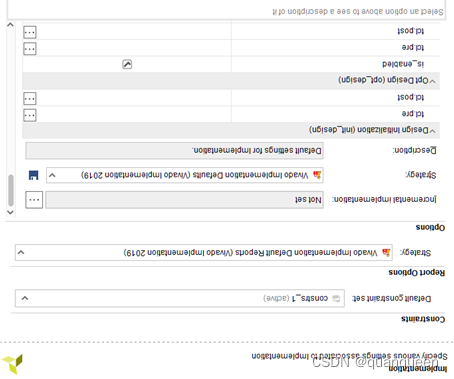
Task: Click the scrollbar arrow beside the Incremental implementation row
Action: click(10, 212)
